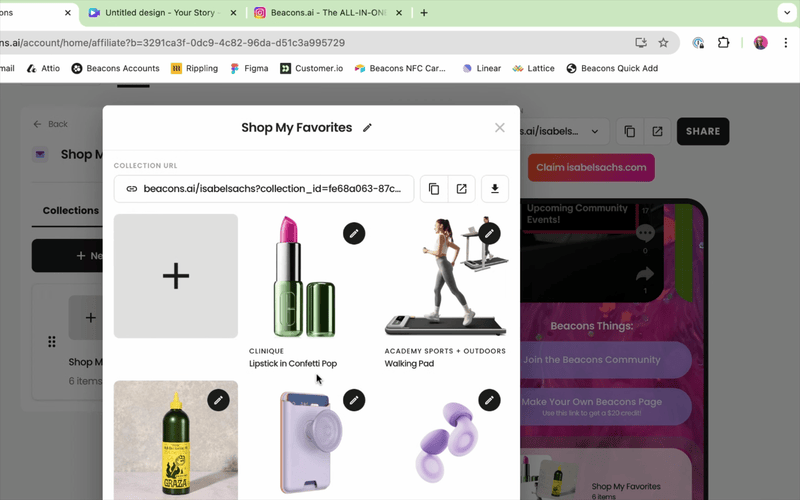
Task: Switch to the Untitled design tab
Action: coord(160,13)
